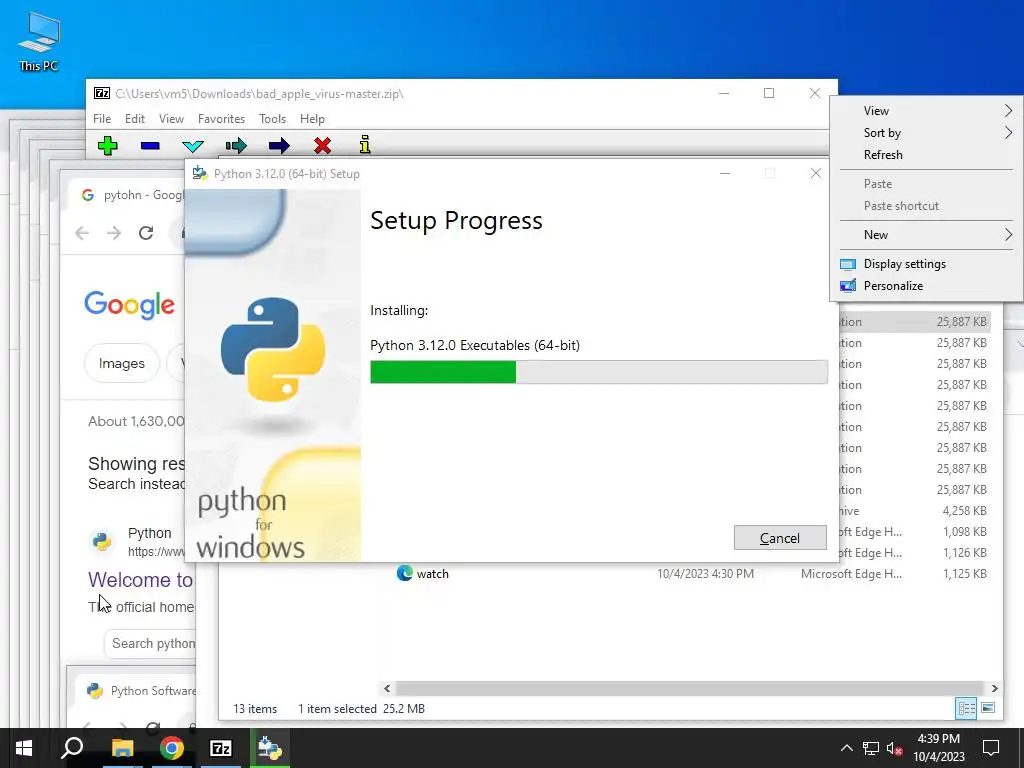
Task: Click the 7-Zip Extract (blue minus) icon
Action: point(150,145)
